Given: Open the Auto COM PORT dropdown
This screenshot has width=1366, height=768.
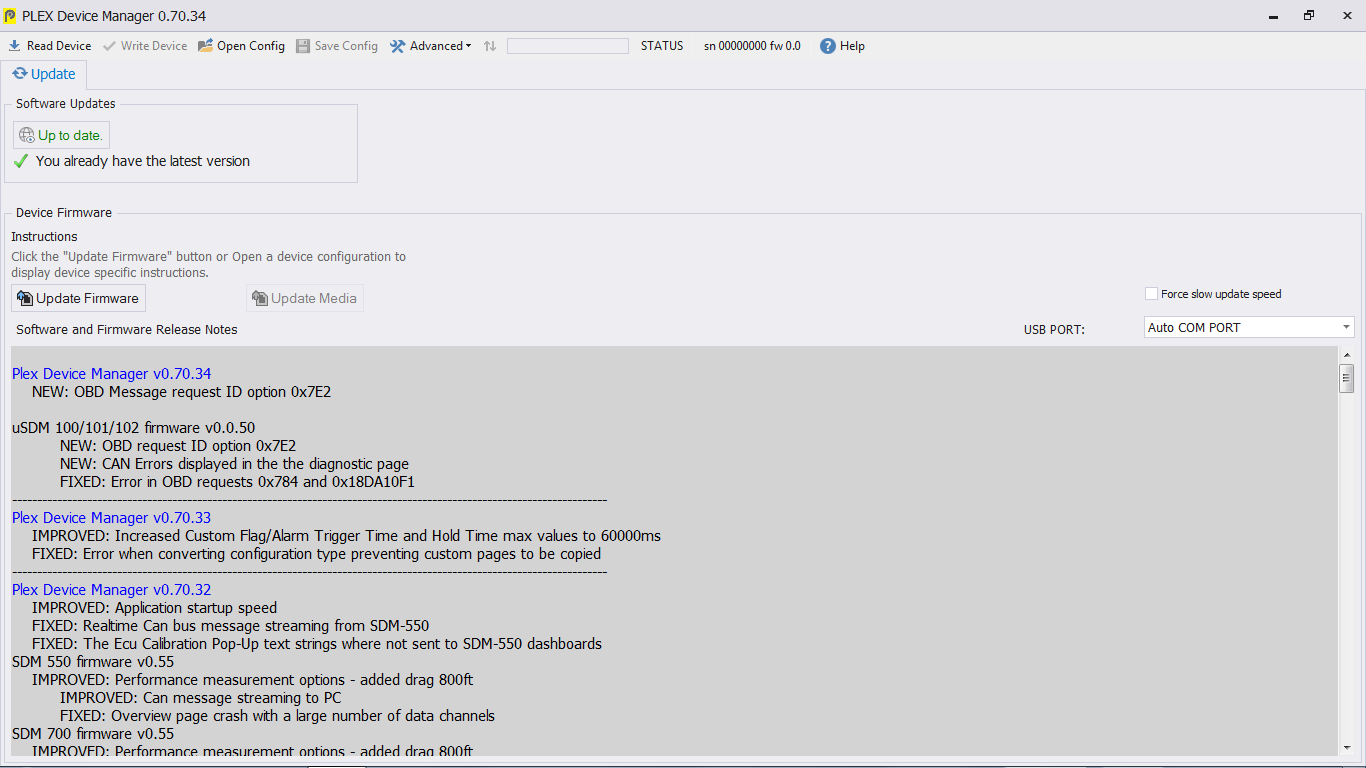Looking at the screenshot, I should 1250,327.
